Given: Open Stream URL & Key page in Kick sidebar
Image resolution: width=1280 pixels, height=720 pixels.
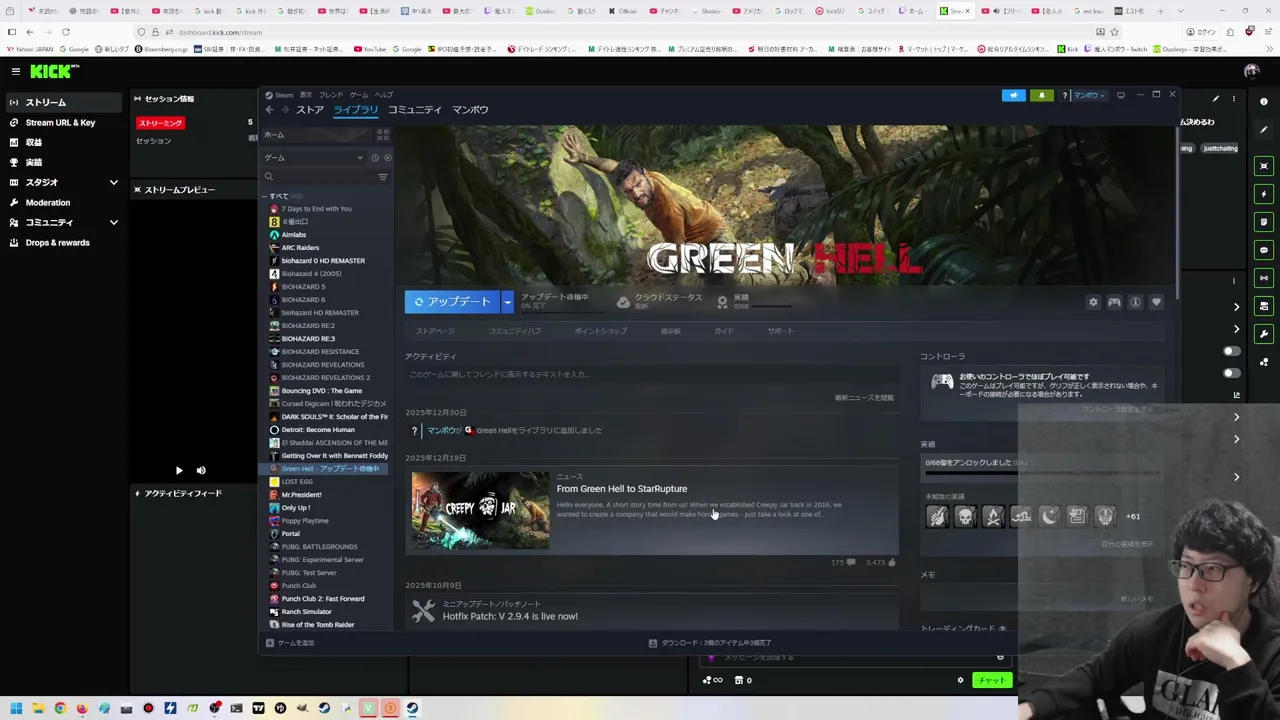Looking at the screenshot, I should (60, 122).
